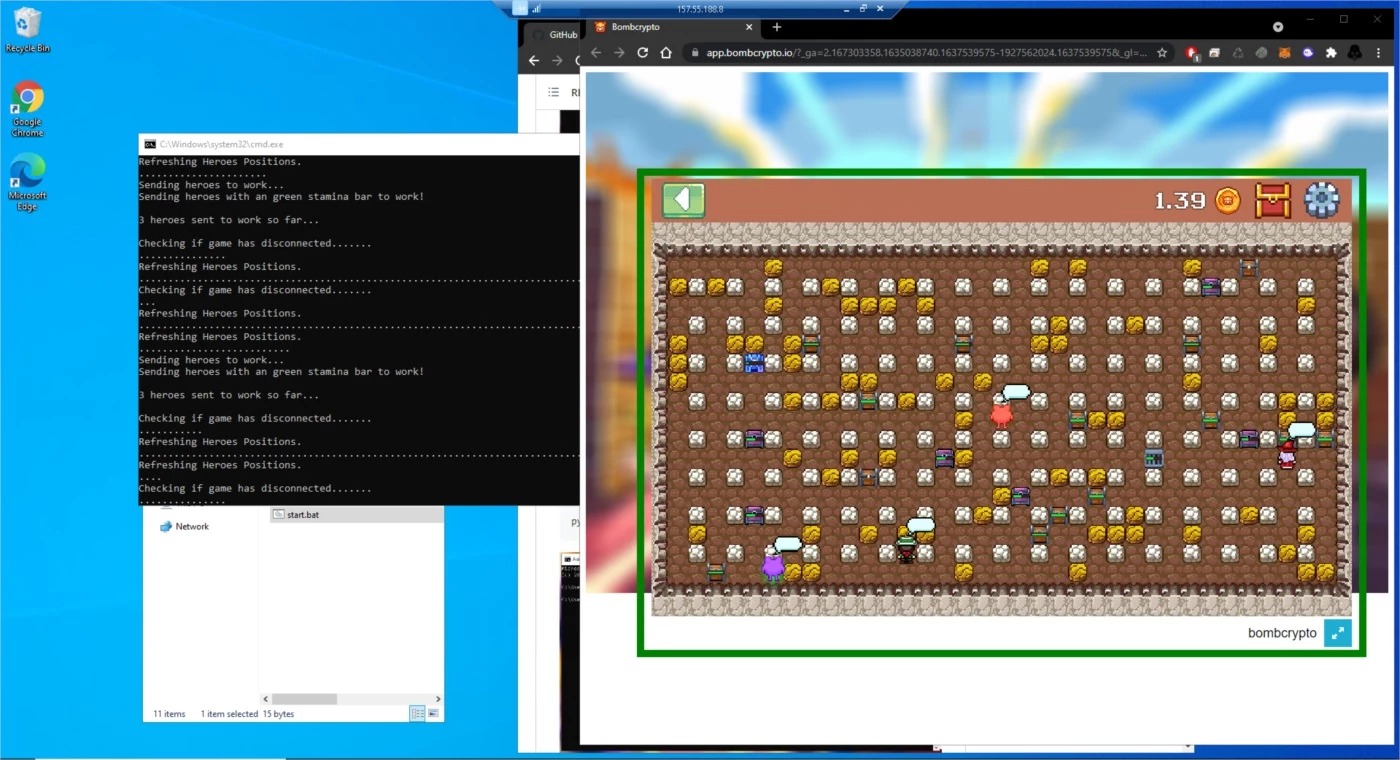Open the Chrome Extensions puzzle menu
Viewport: 1400px width, 760px height.
click(x=1331, y=53)
